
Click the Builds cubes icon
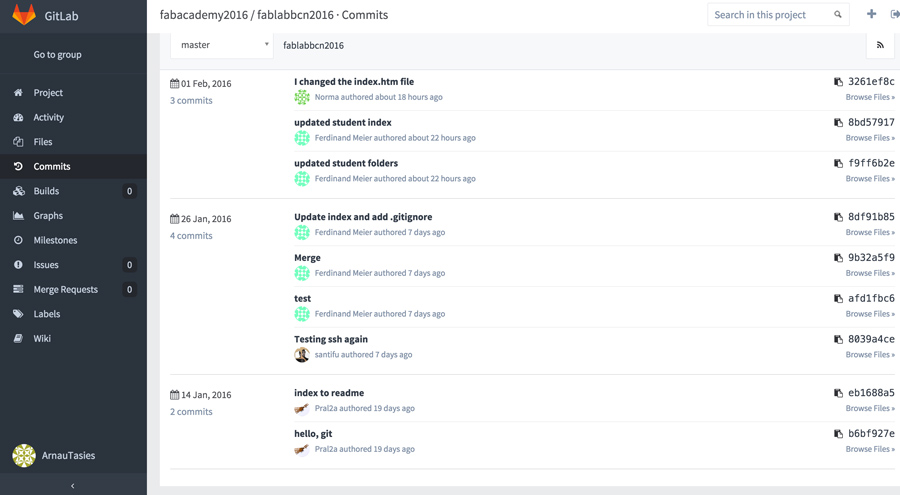tap(18, 191)
